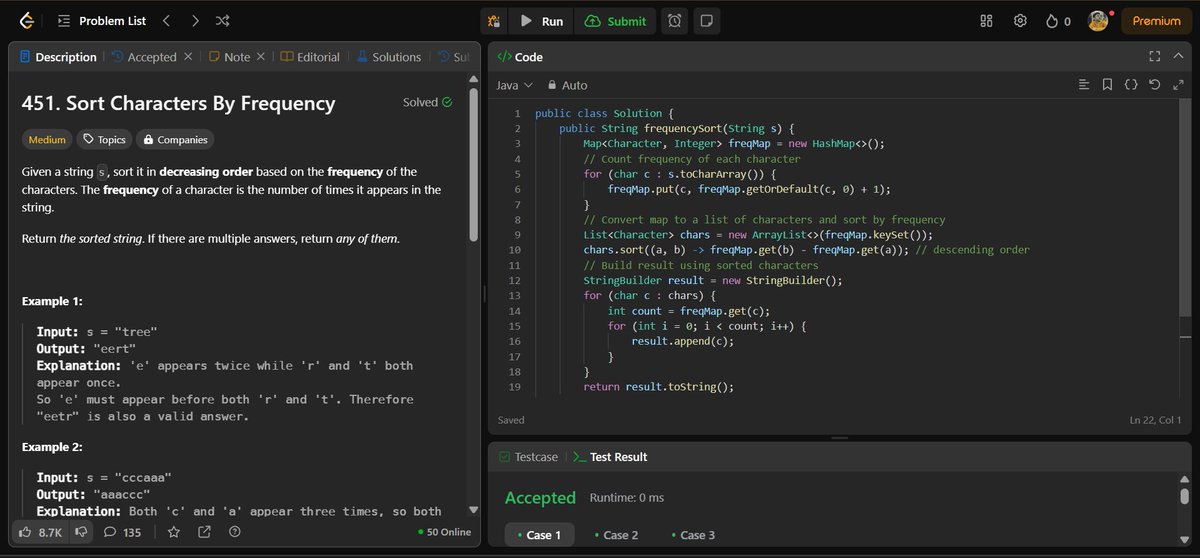Format code with the lines icon
This screenshot has width=1200, height=558.
(x=1084, y=85)
